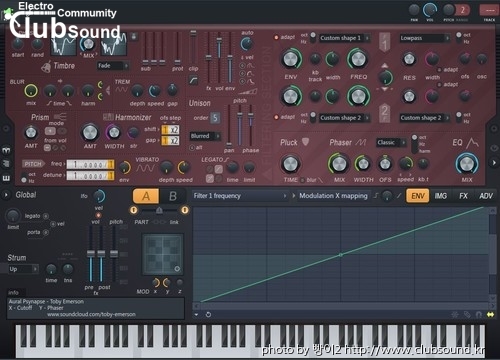Screen dimensions: 500x360
Task: Open the Strum Up direction dropdown
Action: click(23, 269)
